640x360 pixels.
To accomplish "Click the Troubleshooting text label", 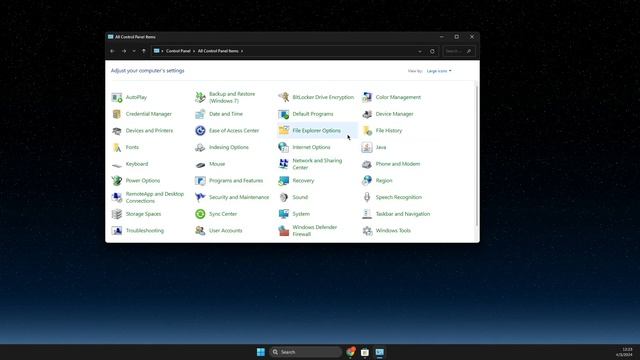I will click(144, 231).
